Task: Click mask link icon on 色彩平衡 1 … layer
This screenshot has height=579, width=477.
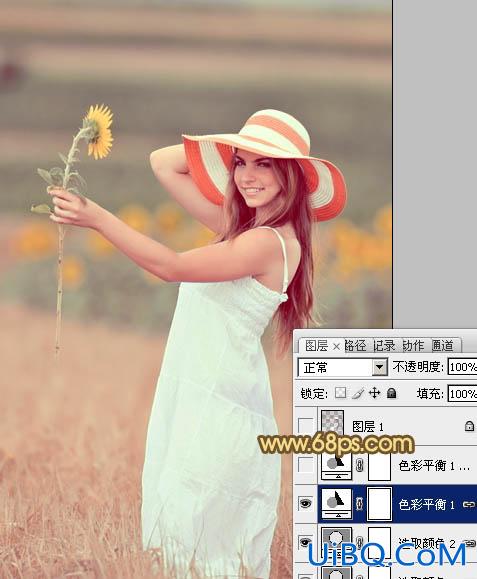Action: [x=359, y=465]
